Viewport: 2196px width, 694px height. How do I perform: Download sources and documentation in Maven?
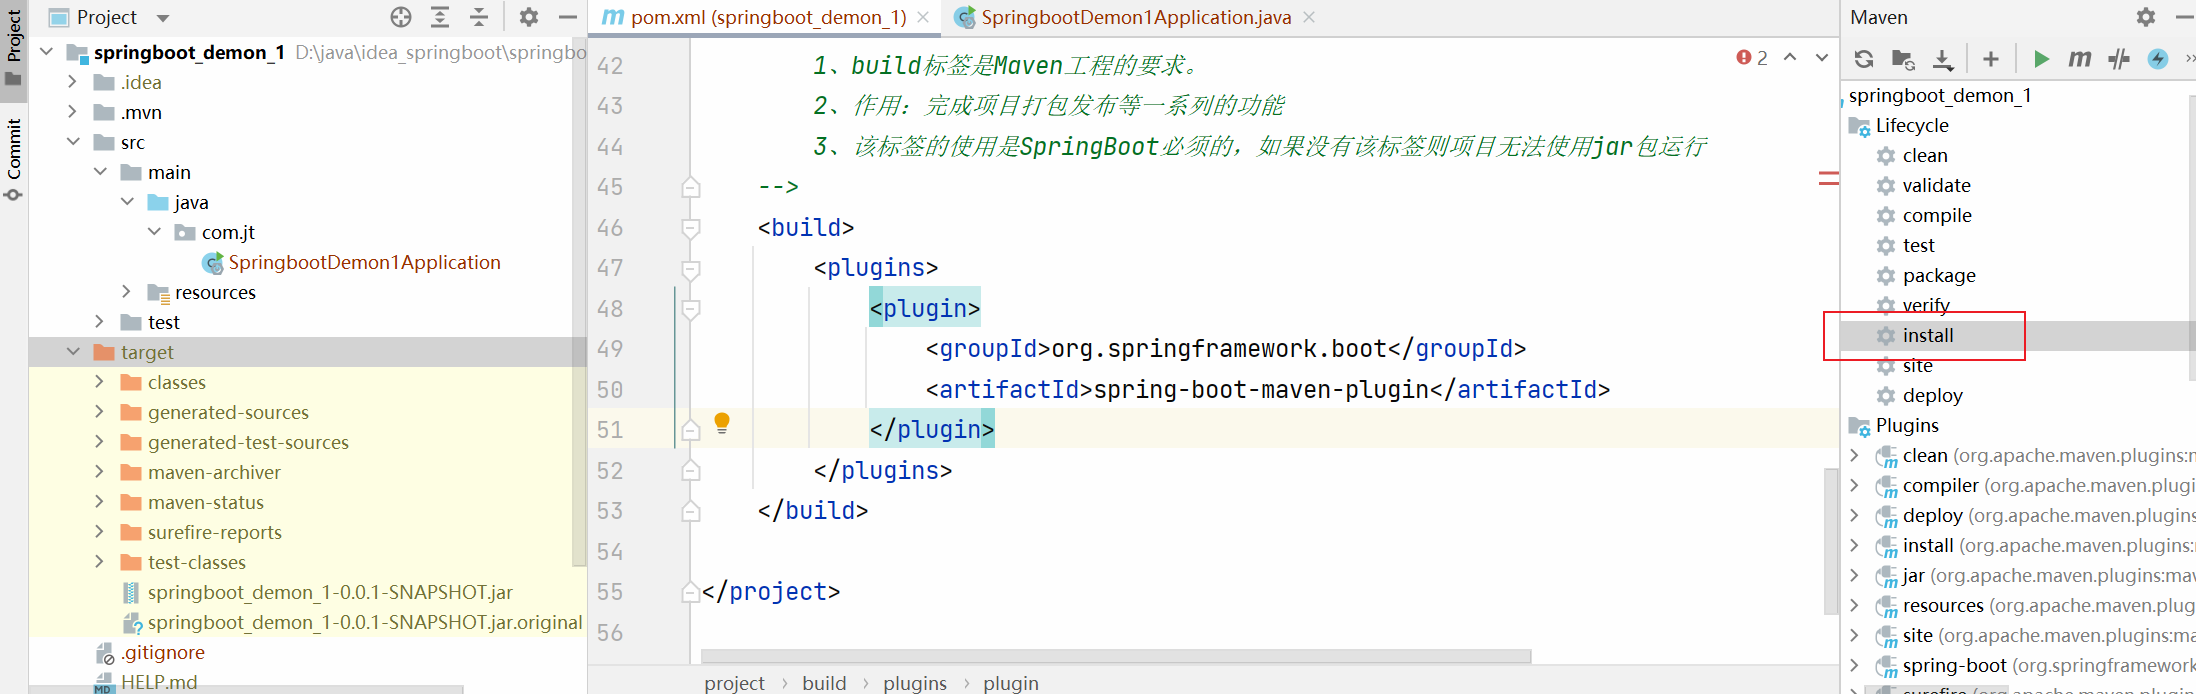(x=1942, y=60)
